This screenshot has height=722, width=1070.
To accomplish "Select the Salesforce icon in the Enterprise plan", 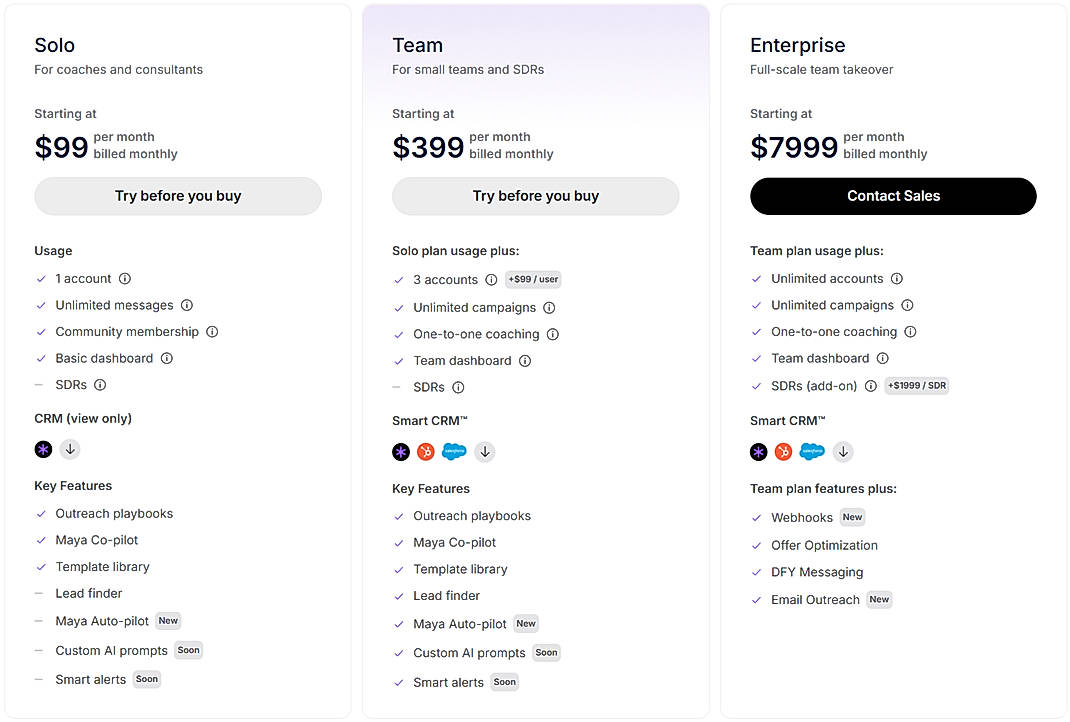I will (812, 452).
